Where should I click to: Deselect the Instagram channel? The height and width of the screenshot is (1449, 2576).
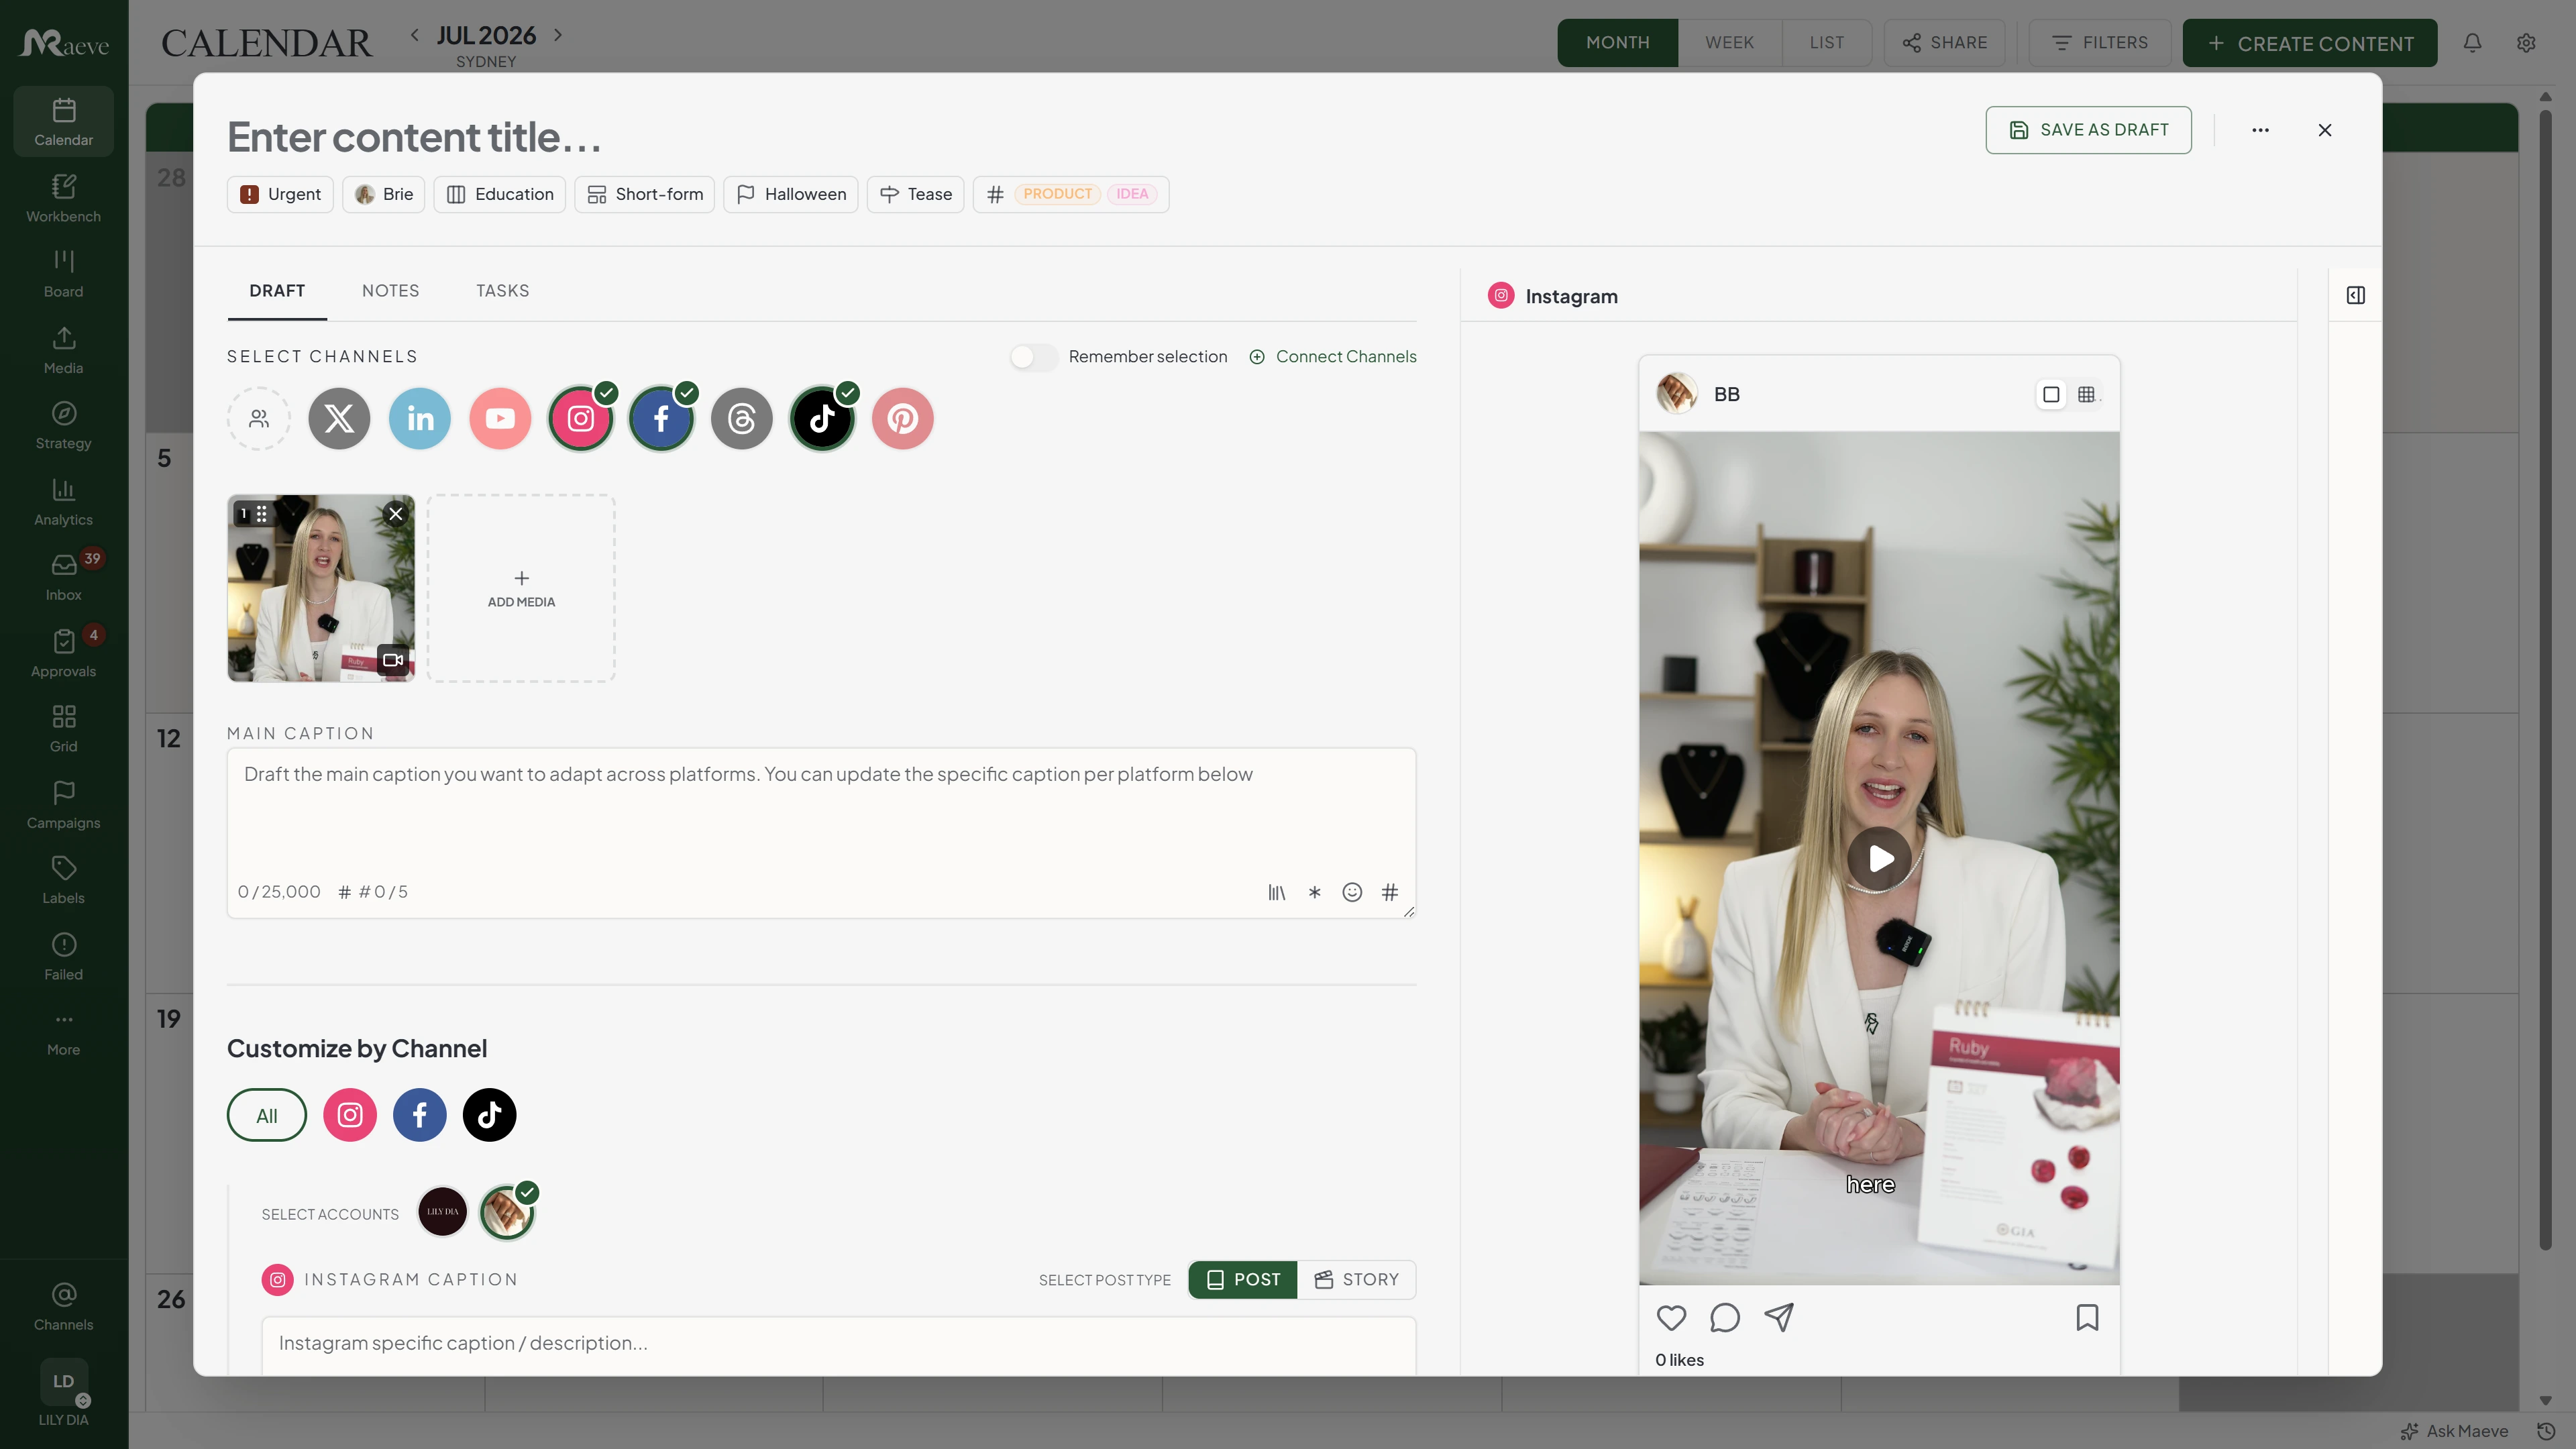pyautogui.click(x=581, y=419)
